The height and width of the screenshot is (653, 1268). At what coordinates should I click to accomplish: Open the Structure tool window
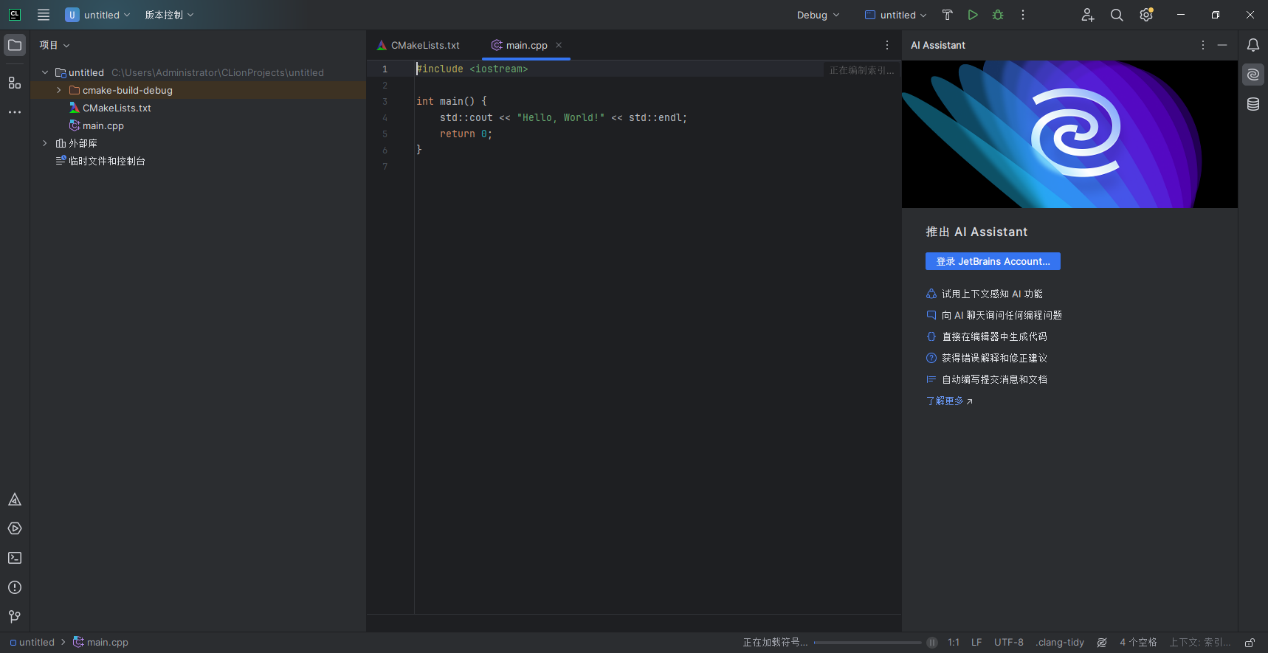coord(15,82)
